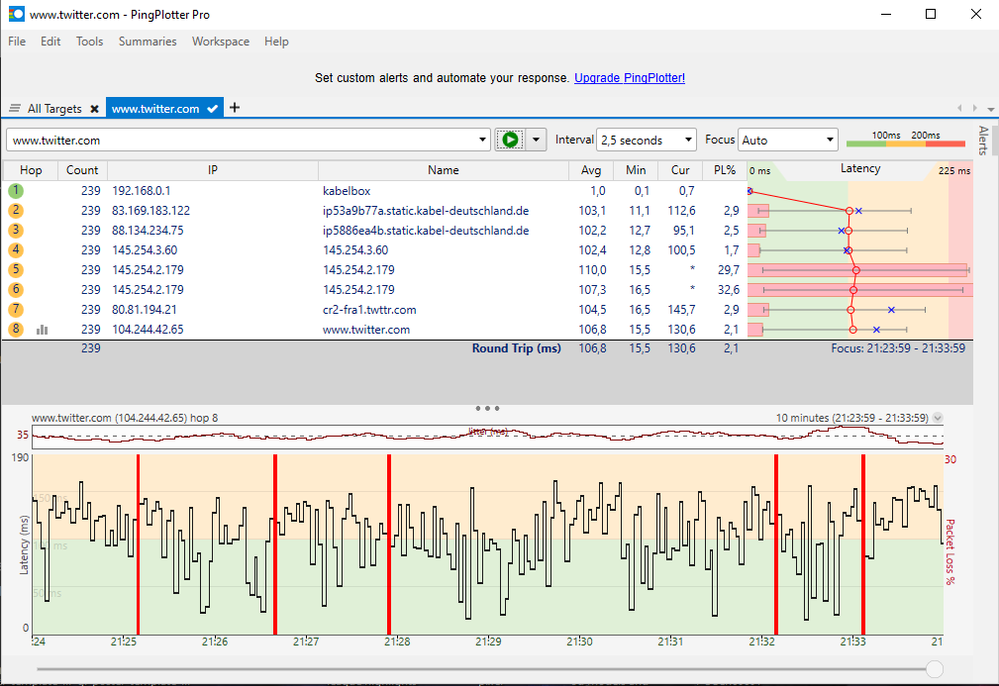Click the checkmark on www.twitter.com tab

pos(212,109)
